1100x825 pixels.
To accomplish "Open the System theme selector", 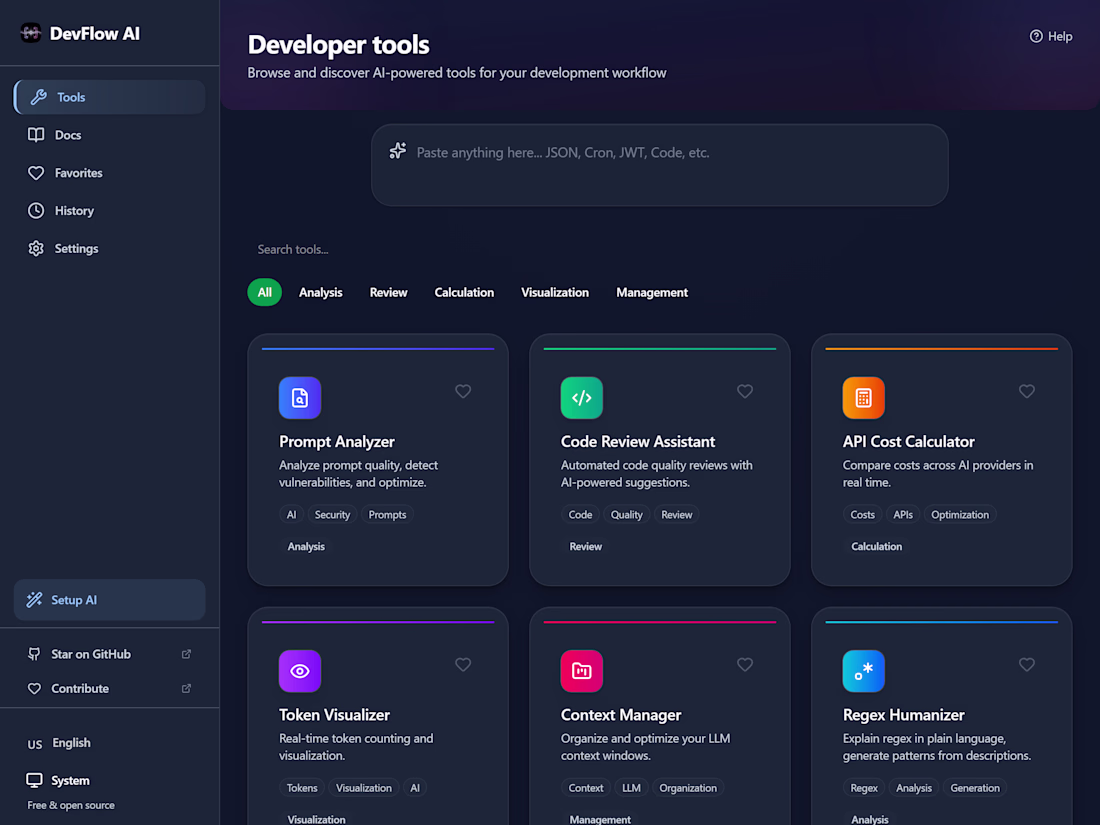I will pos(109,780).
